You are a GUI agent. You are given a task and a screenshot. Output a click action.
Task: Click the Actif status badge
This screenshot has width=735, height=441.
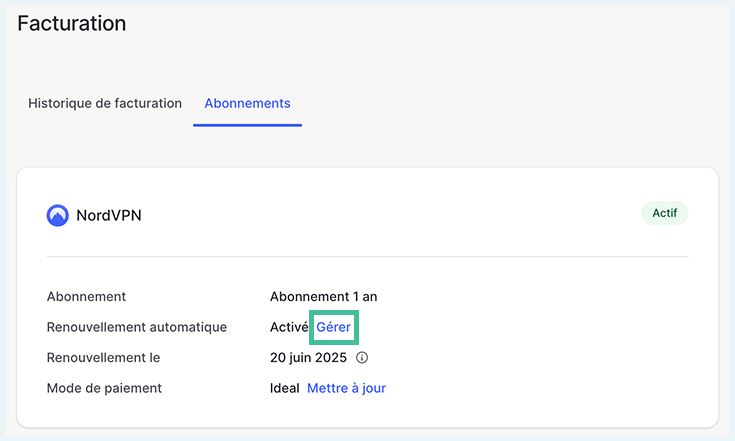pyautogui.click(x=665, y=213)
